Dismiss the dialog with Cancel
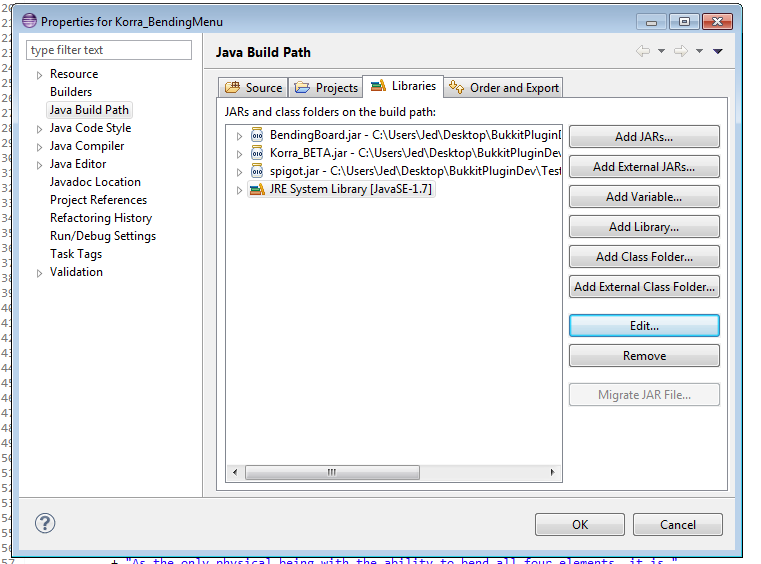Screen dimensions: 761x564 click(678, 525)
